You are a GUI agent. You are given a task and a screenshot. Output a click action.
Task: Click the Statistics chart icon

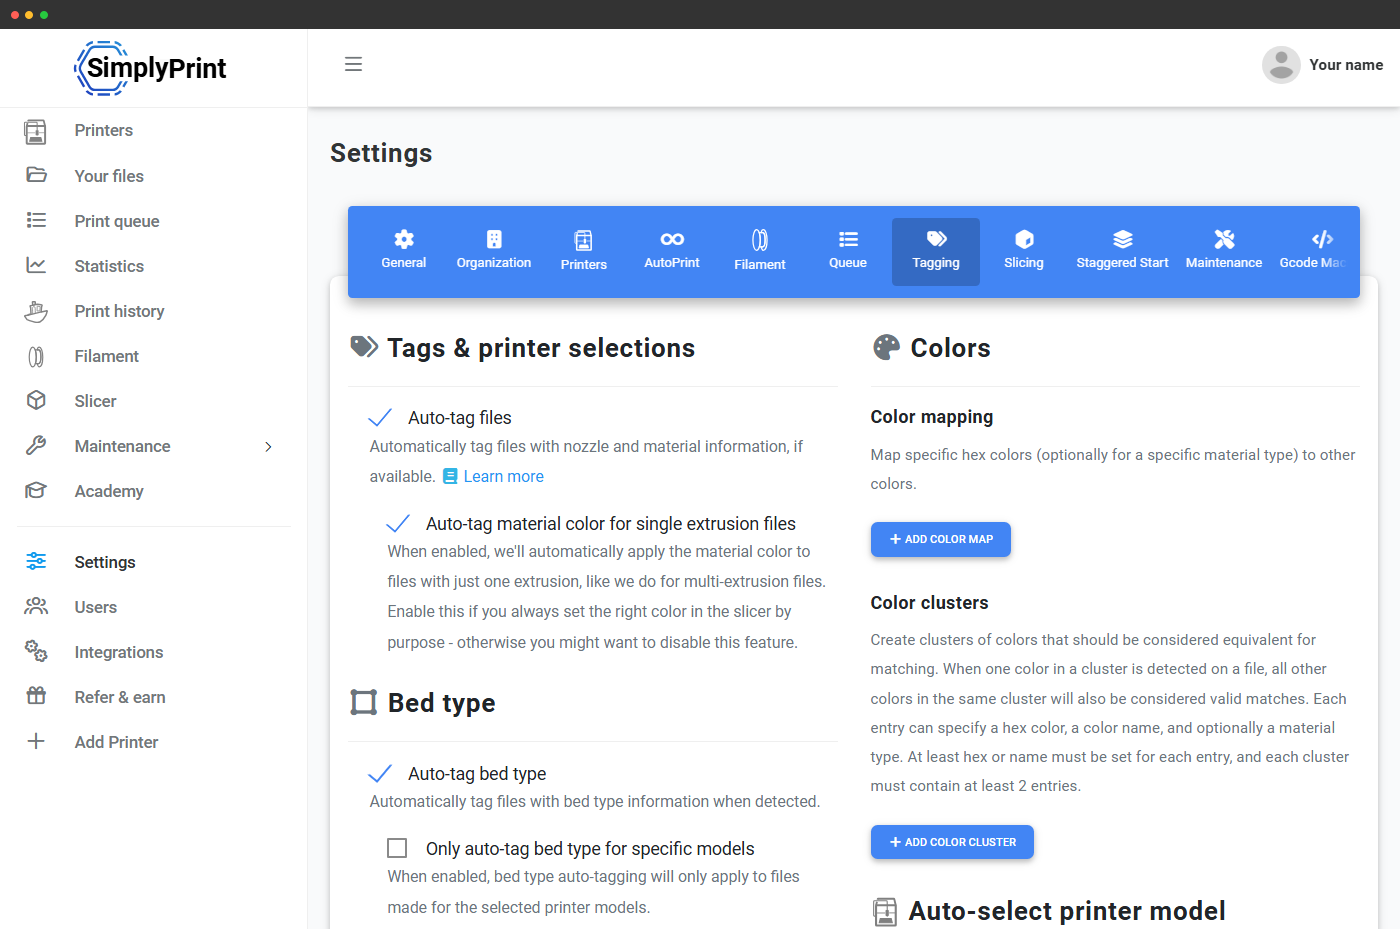(36, 265)
